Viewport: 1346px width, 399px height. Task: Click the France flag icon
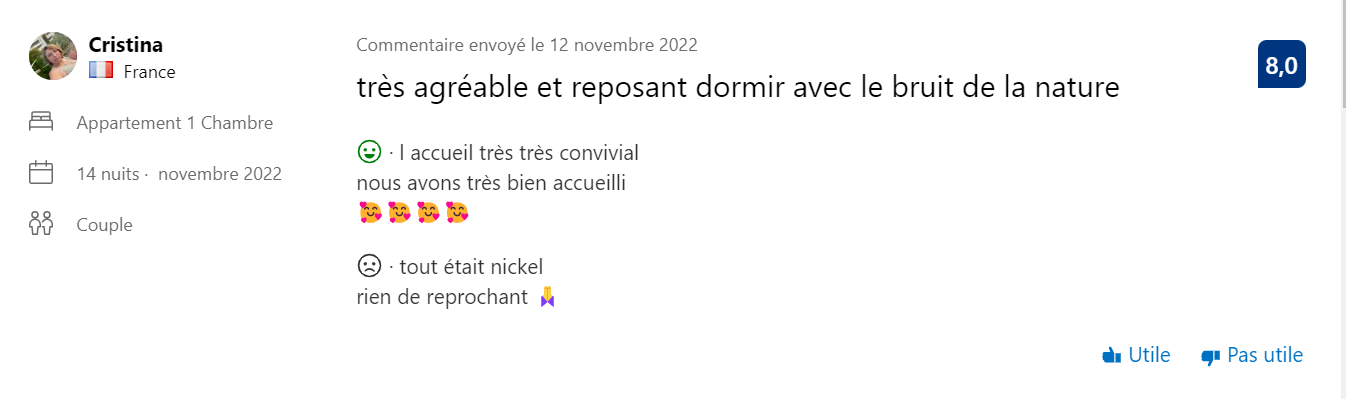tap(100, 71)
